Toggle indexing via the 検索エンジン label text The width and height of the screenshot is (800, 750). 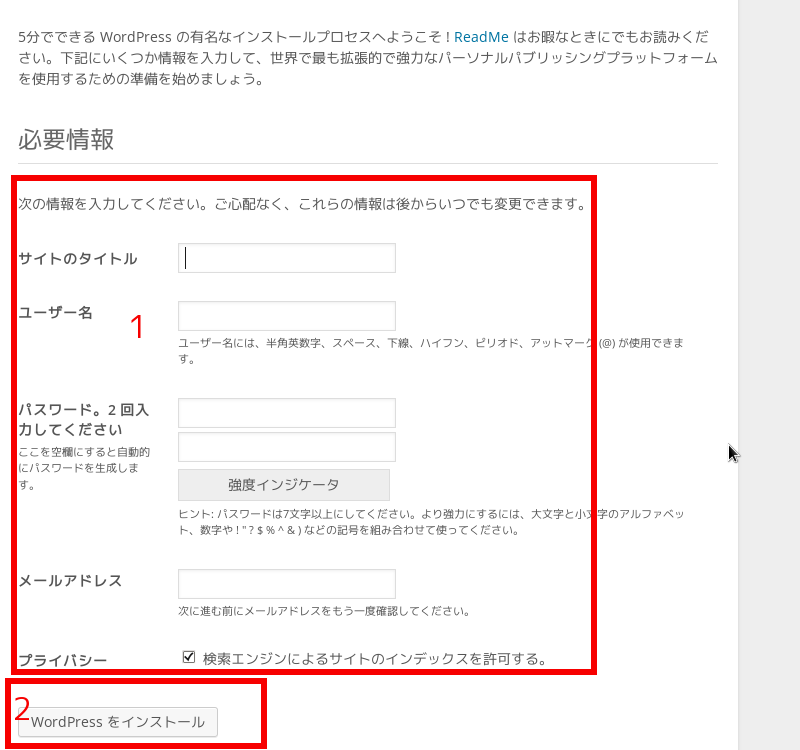(375, 658)
